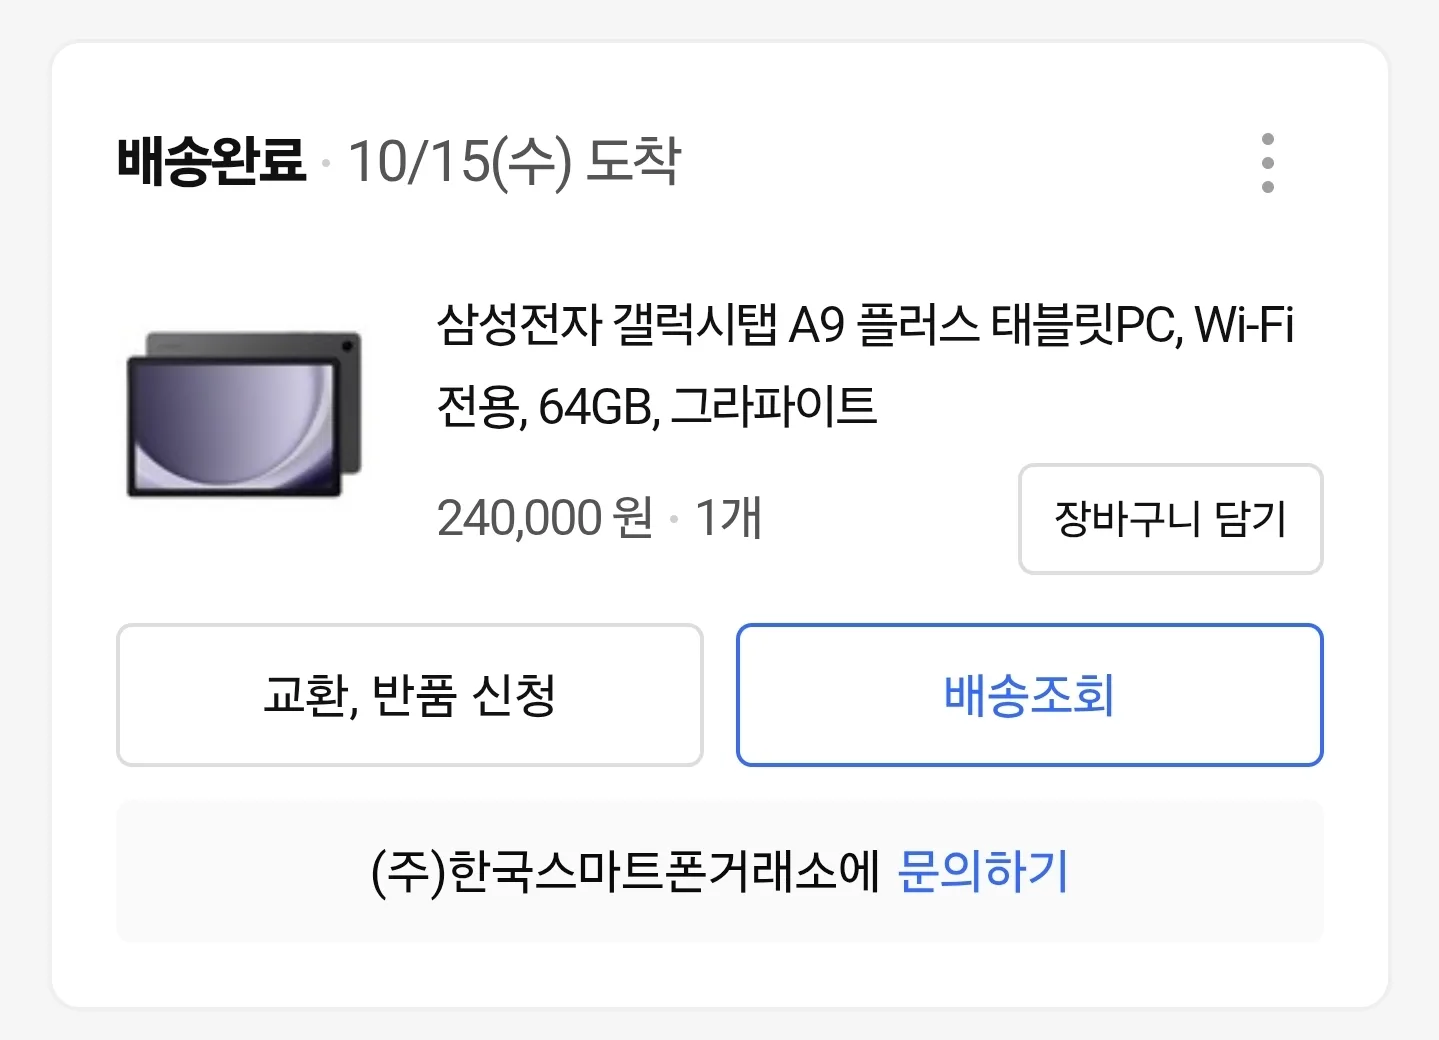Open the three-dot more options menu

tap(1267, 163)
